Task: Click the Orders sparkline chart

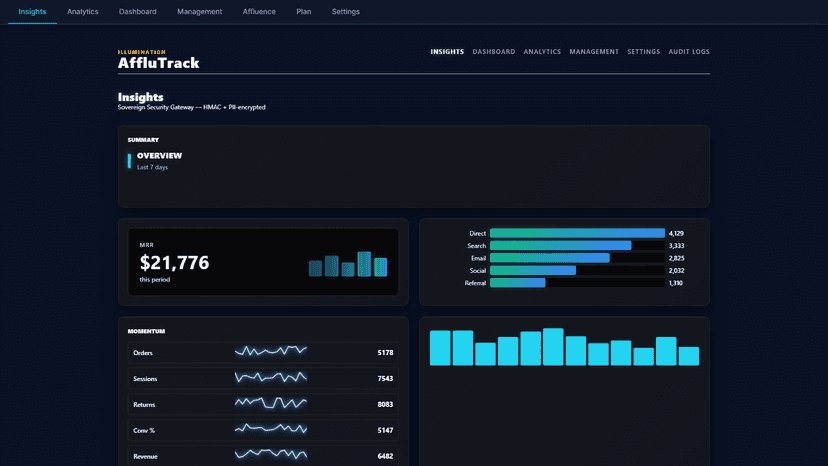Action: (x=271, y=351)
